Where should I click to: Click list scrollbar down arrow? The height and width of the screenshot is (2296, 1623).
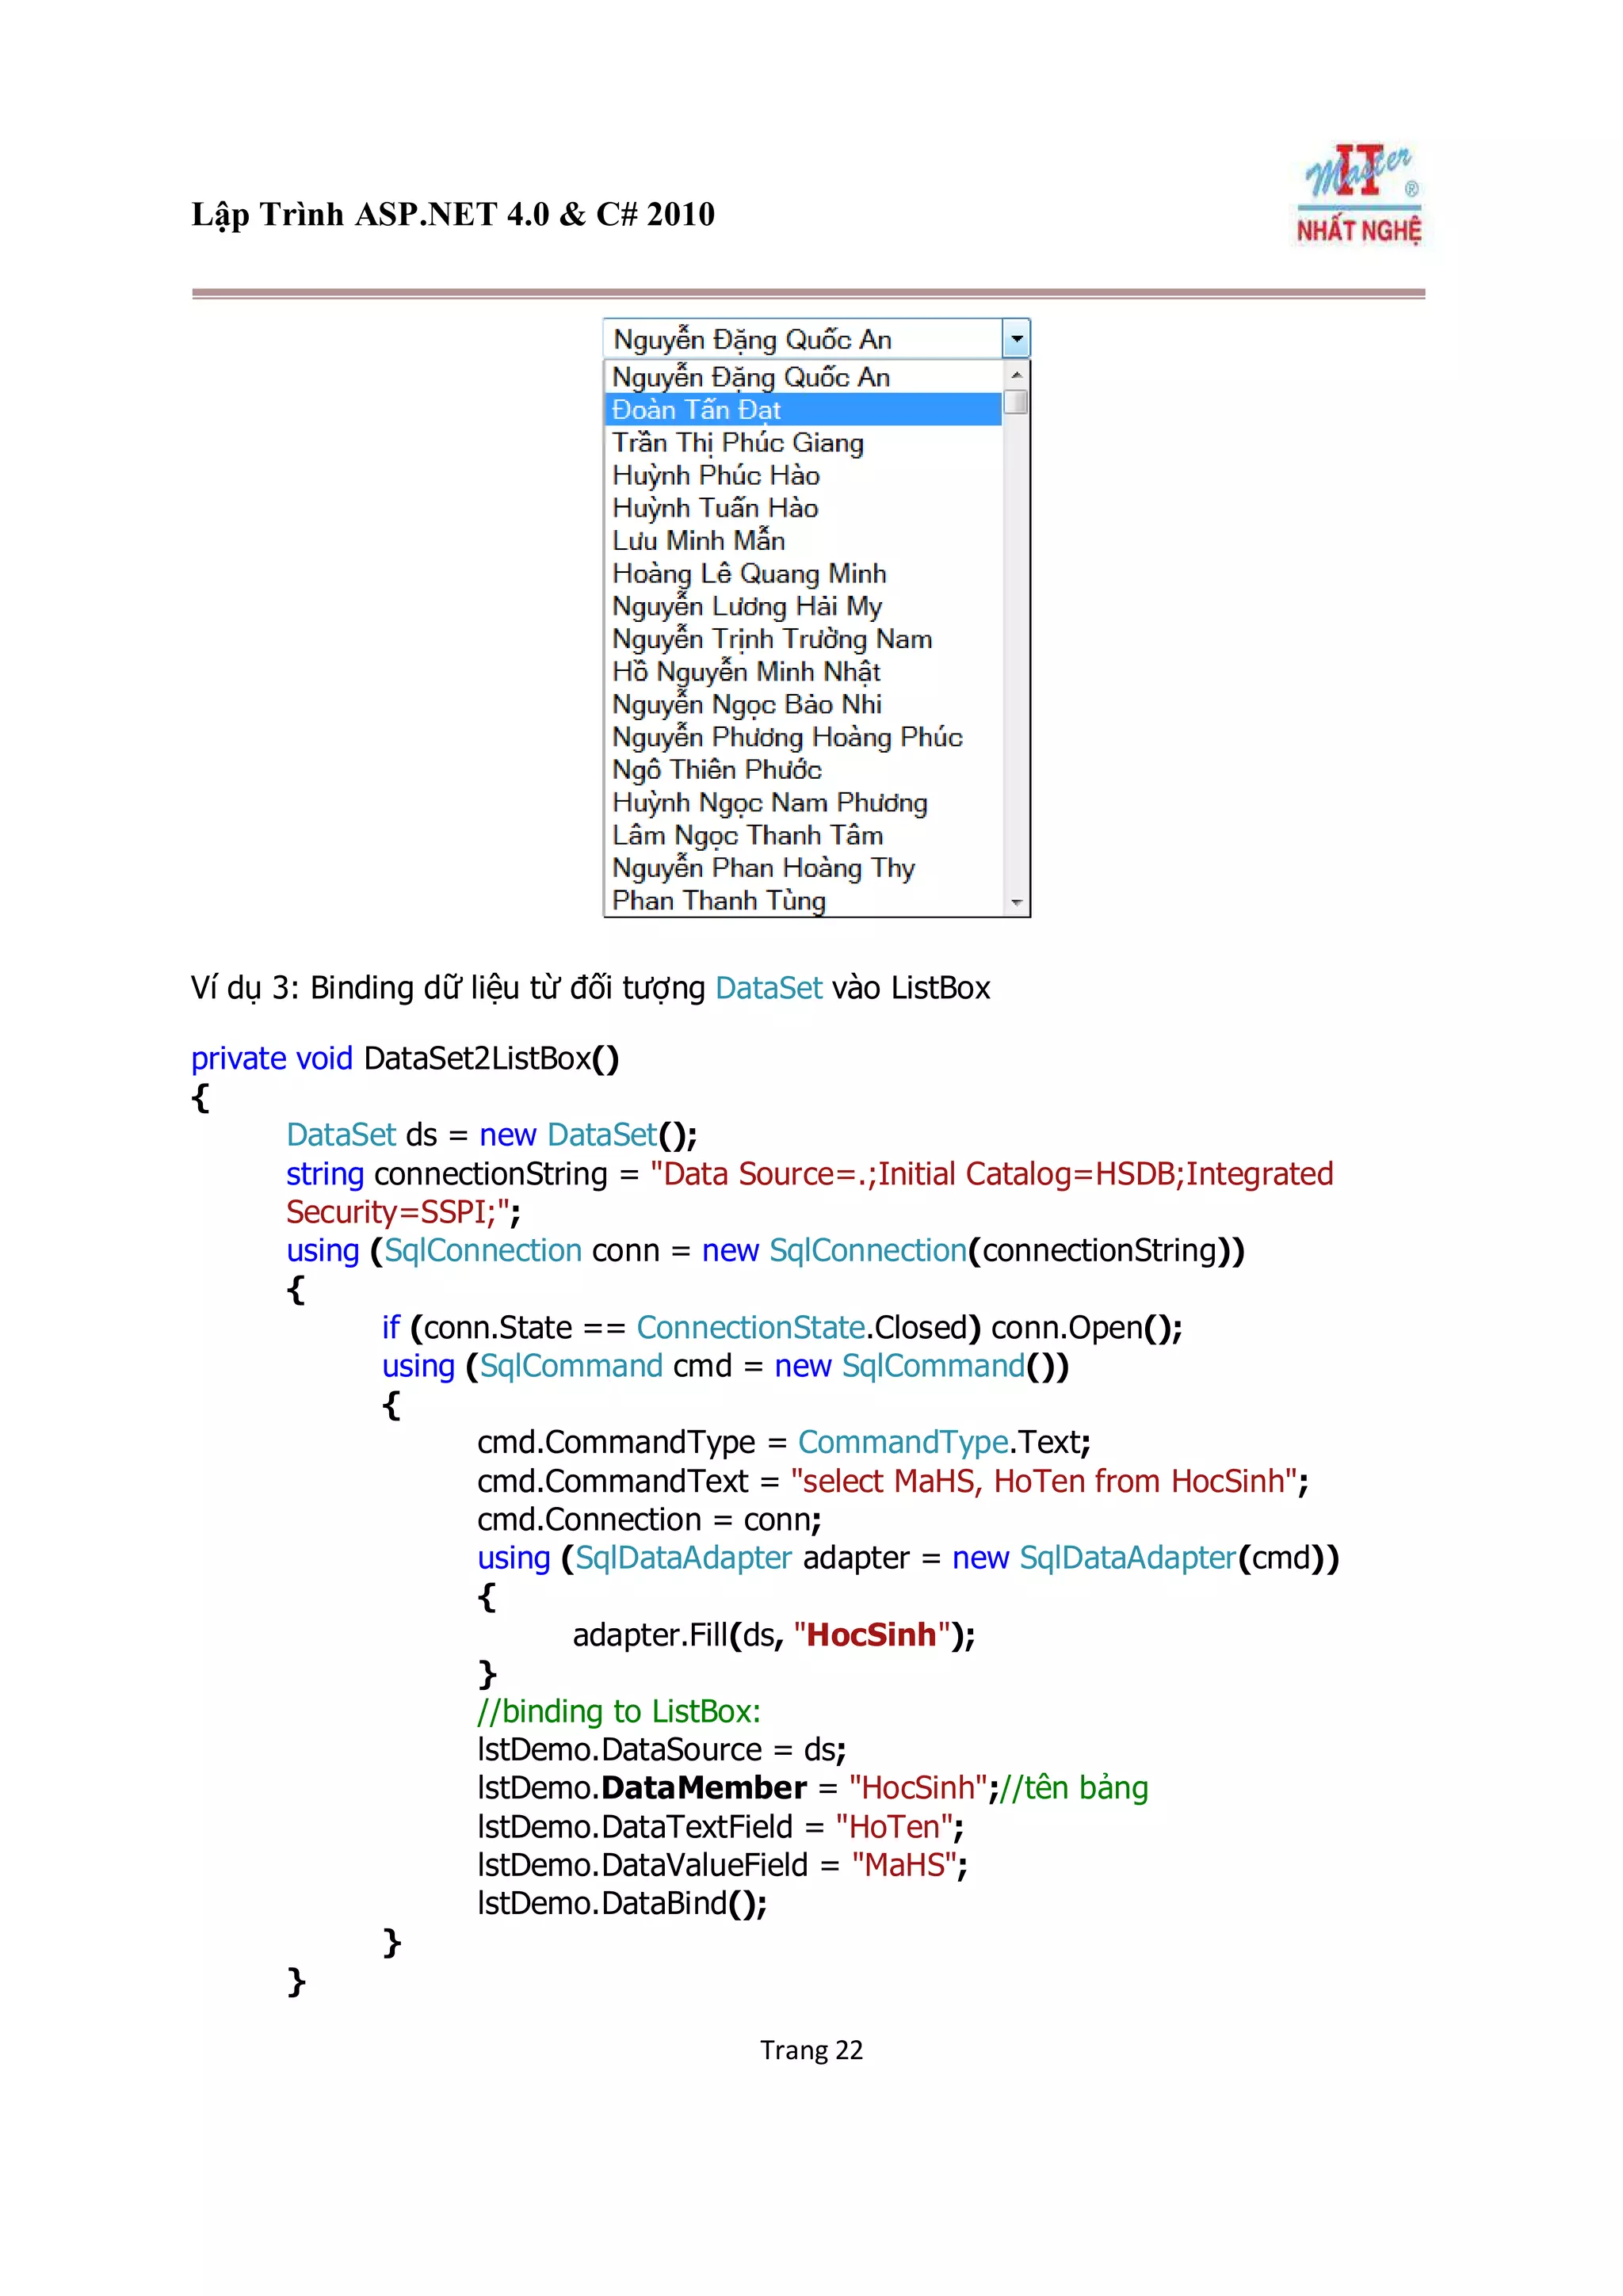click(1016, 903)
